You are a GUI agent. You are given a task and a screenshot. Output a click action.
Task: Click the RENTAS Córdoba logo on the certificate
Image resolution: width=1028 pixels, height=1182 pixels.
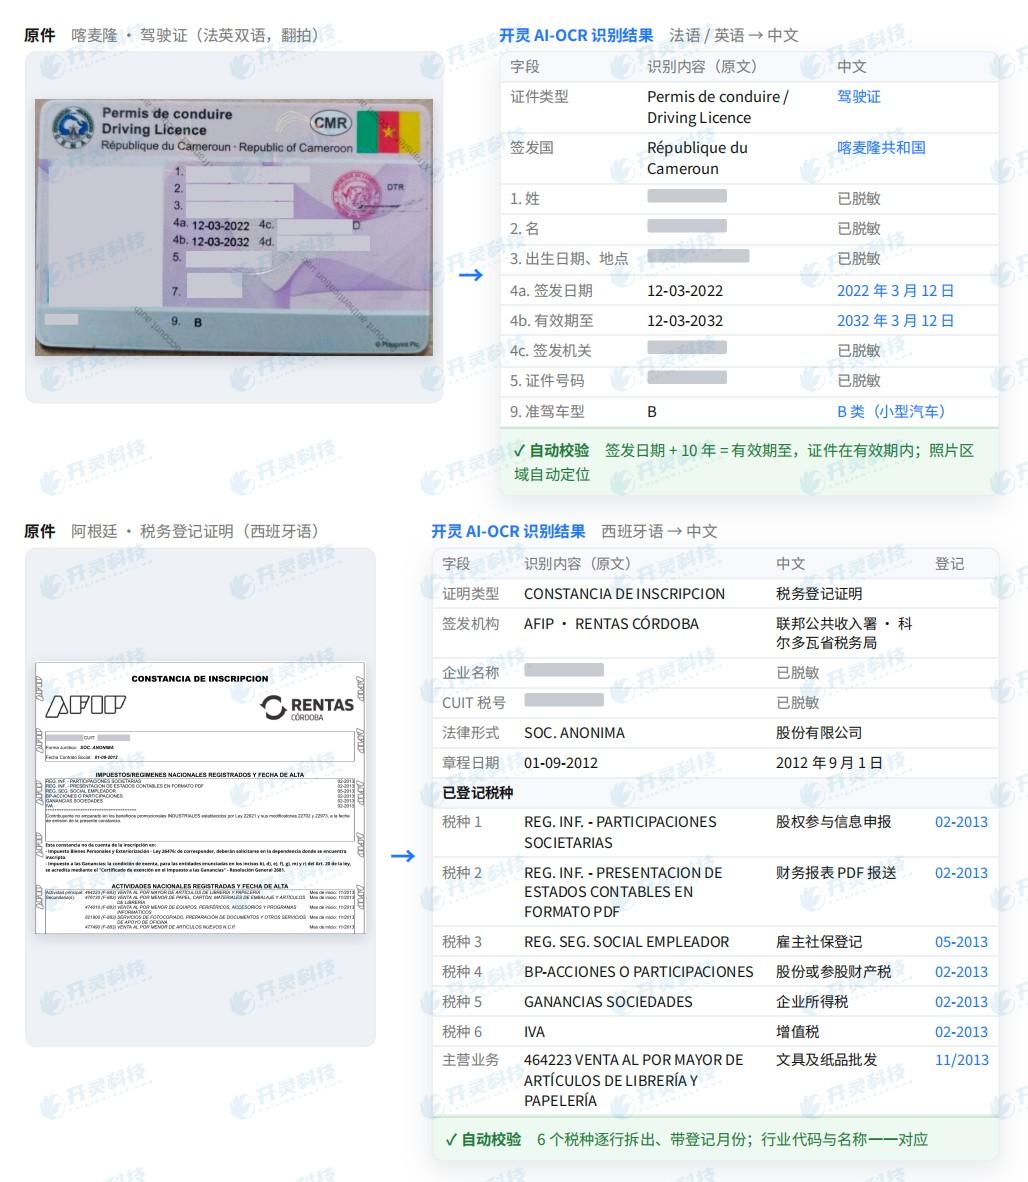[307, 708]
